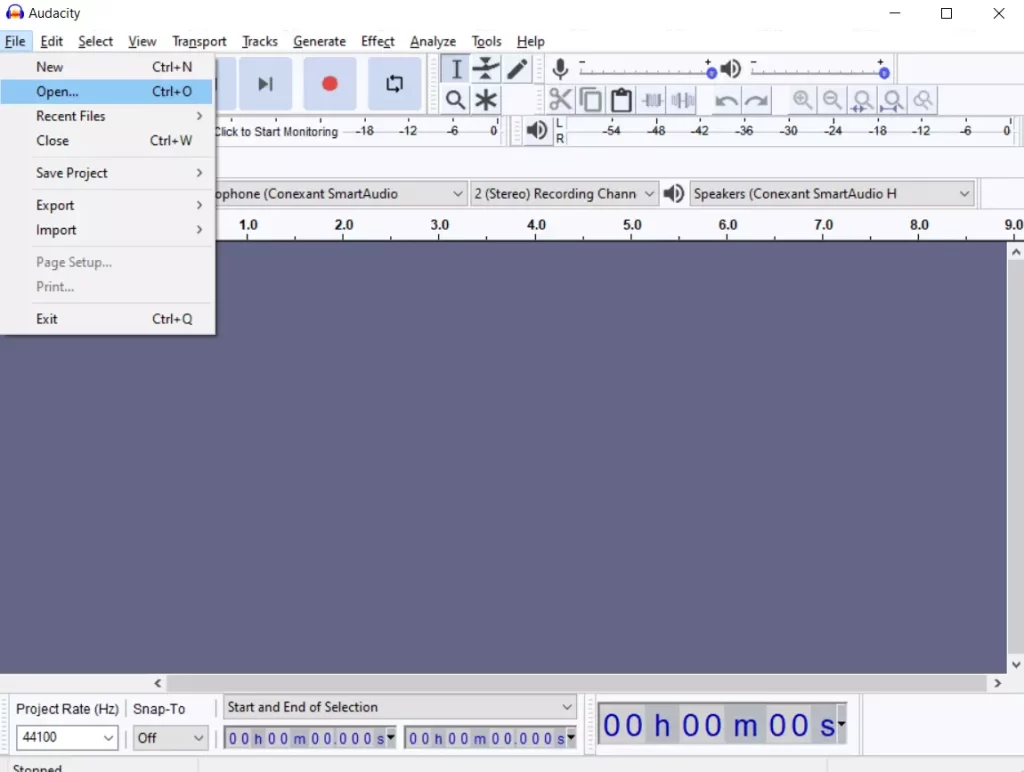Viewport: 1024px width, 772px height.
Task: Choose Open... from File menu
Action: 108,91
